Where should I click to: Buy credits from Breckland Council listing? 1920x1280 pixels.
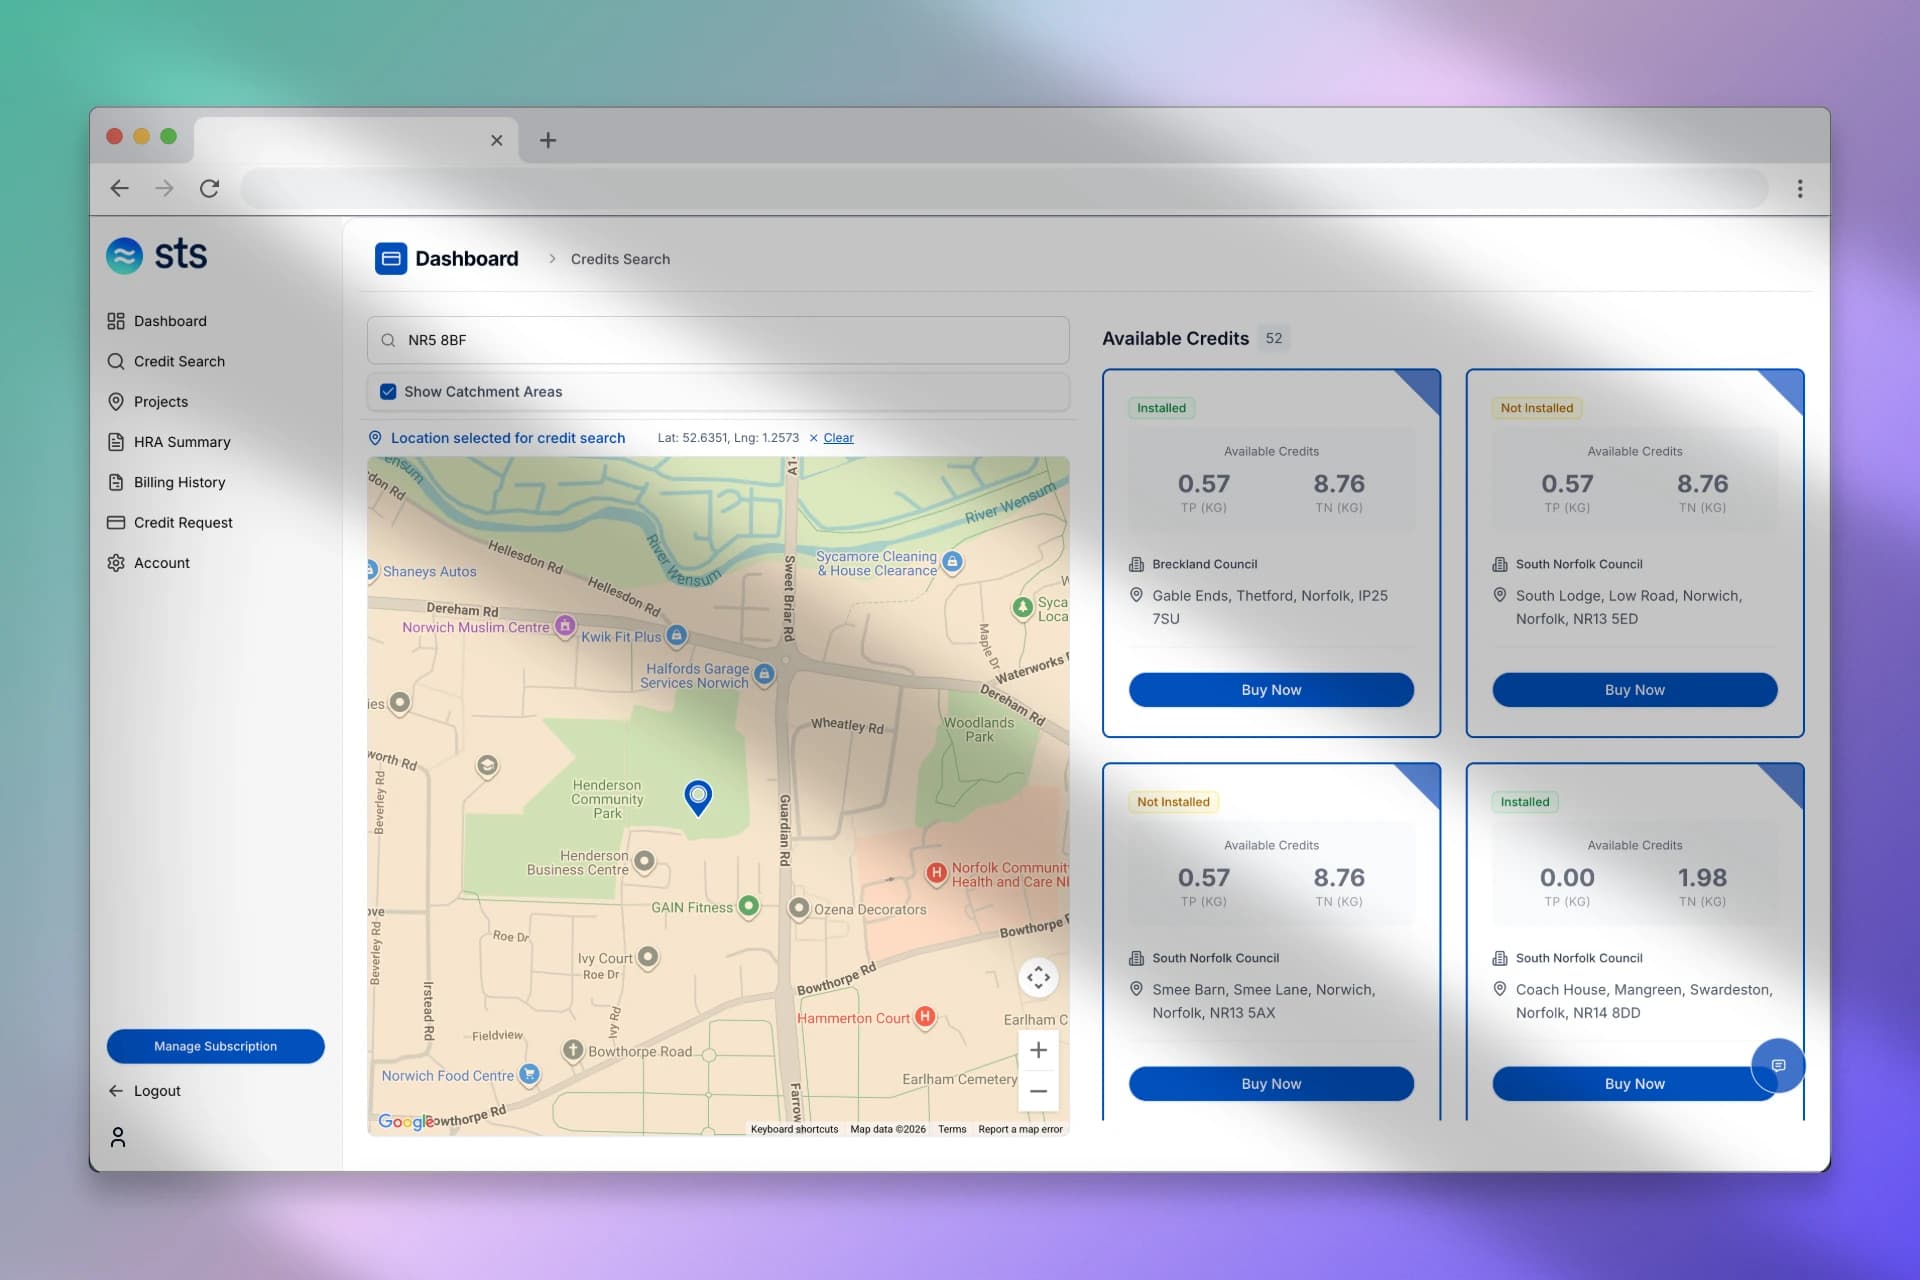[x=1271, y=689]
